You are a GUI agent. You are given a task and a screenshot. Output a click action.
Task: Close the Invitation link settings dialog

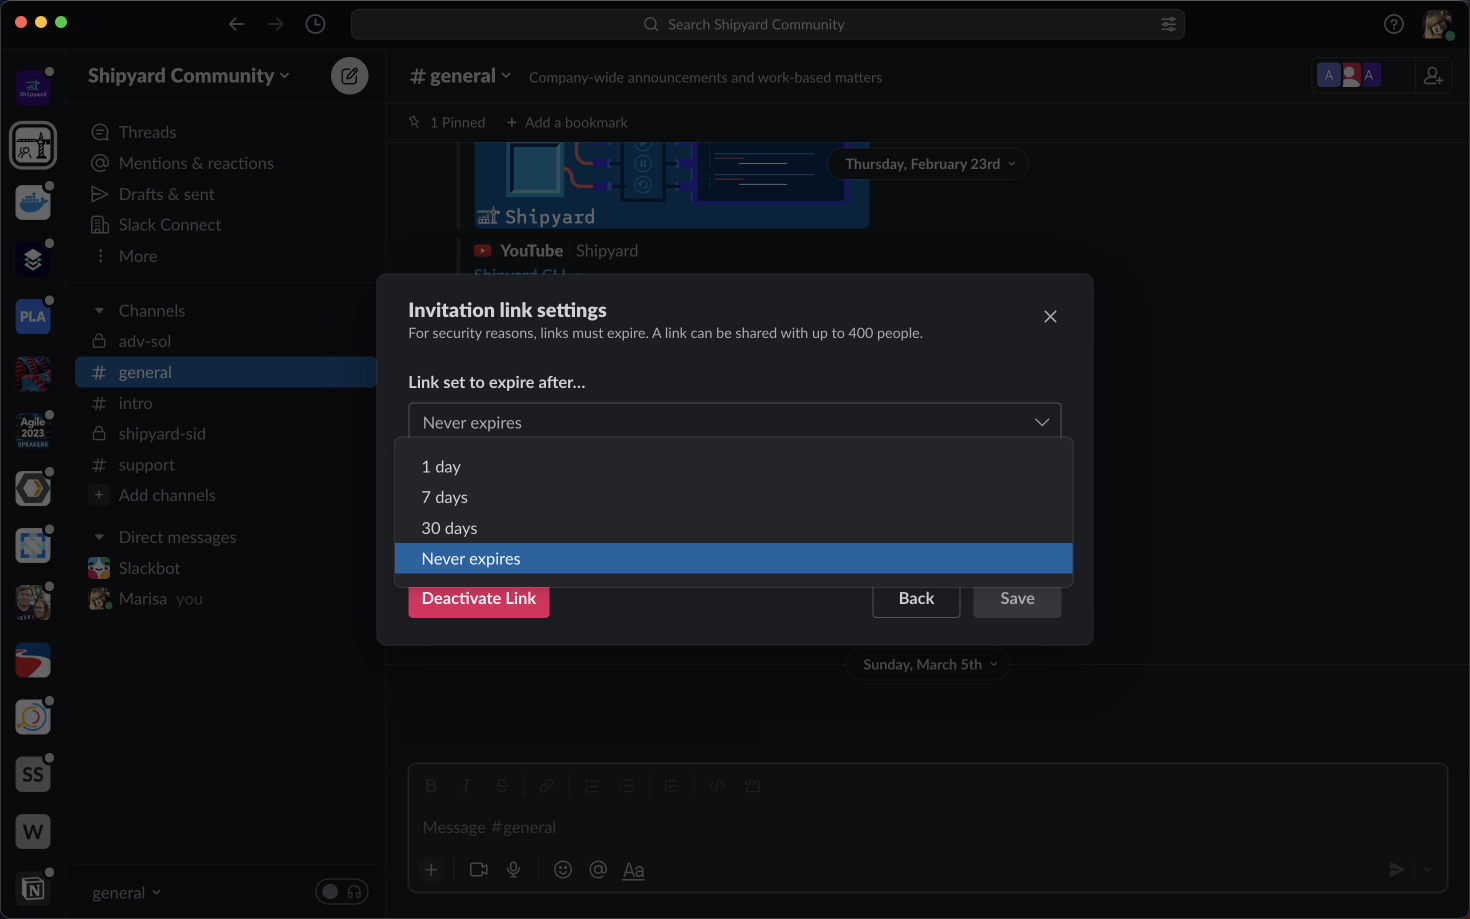1050,316
